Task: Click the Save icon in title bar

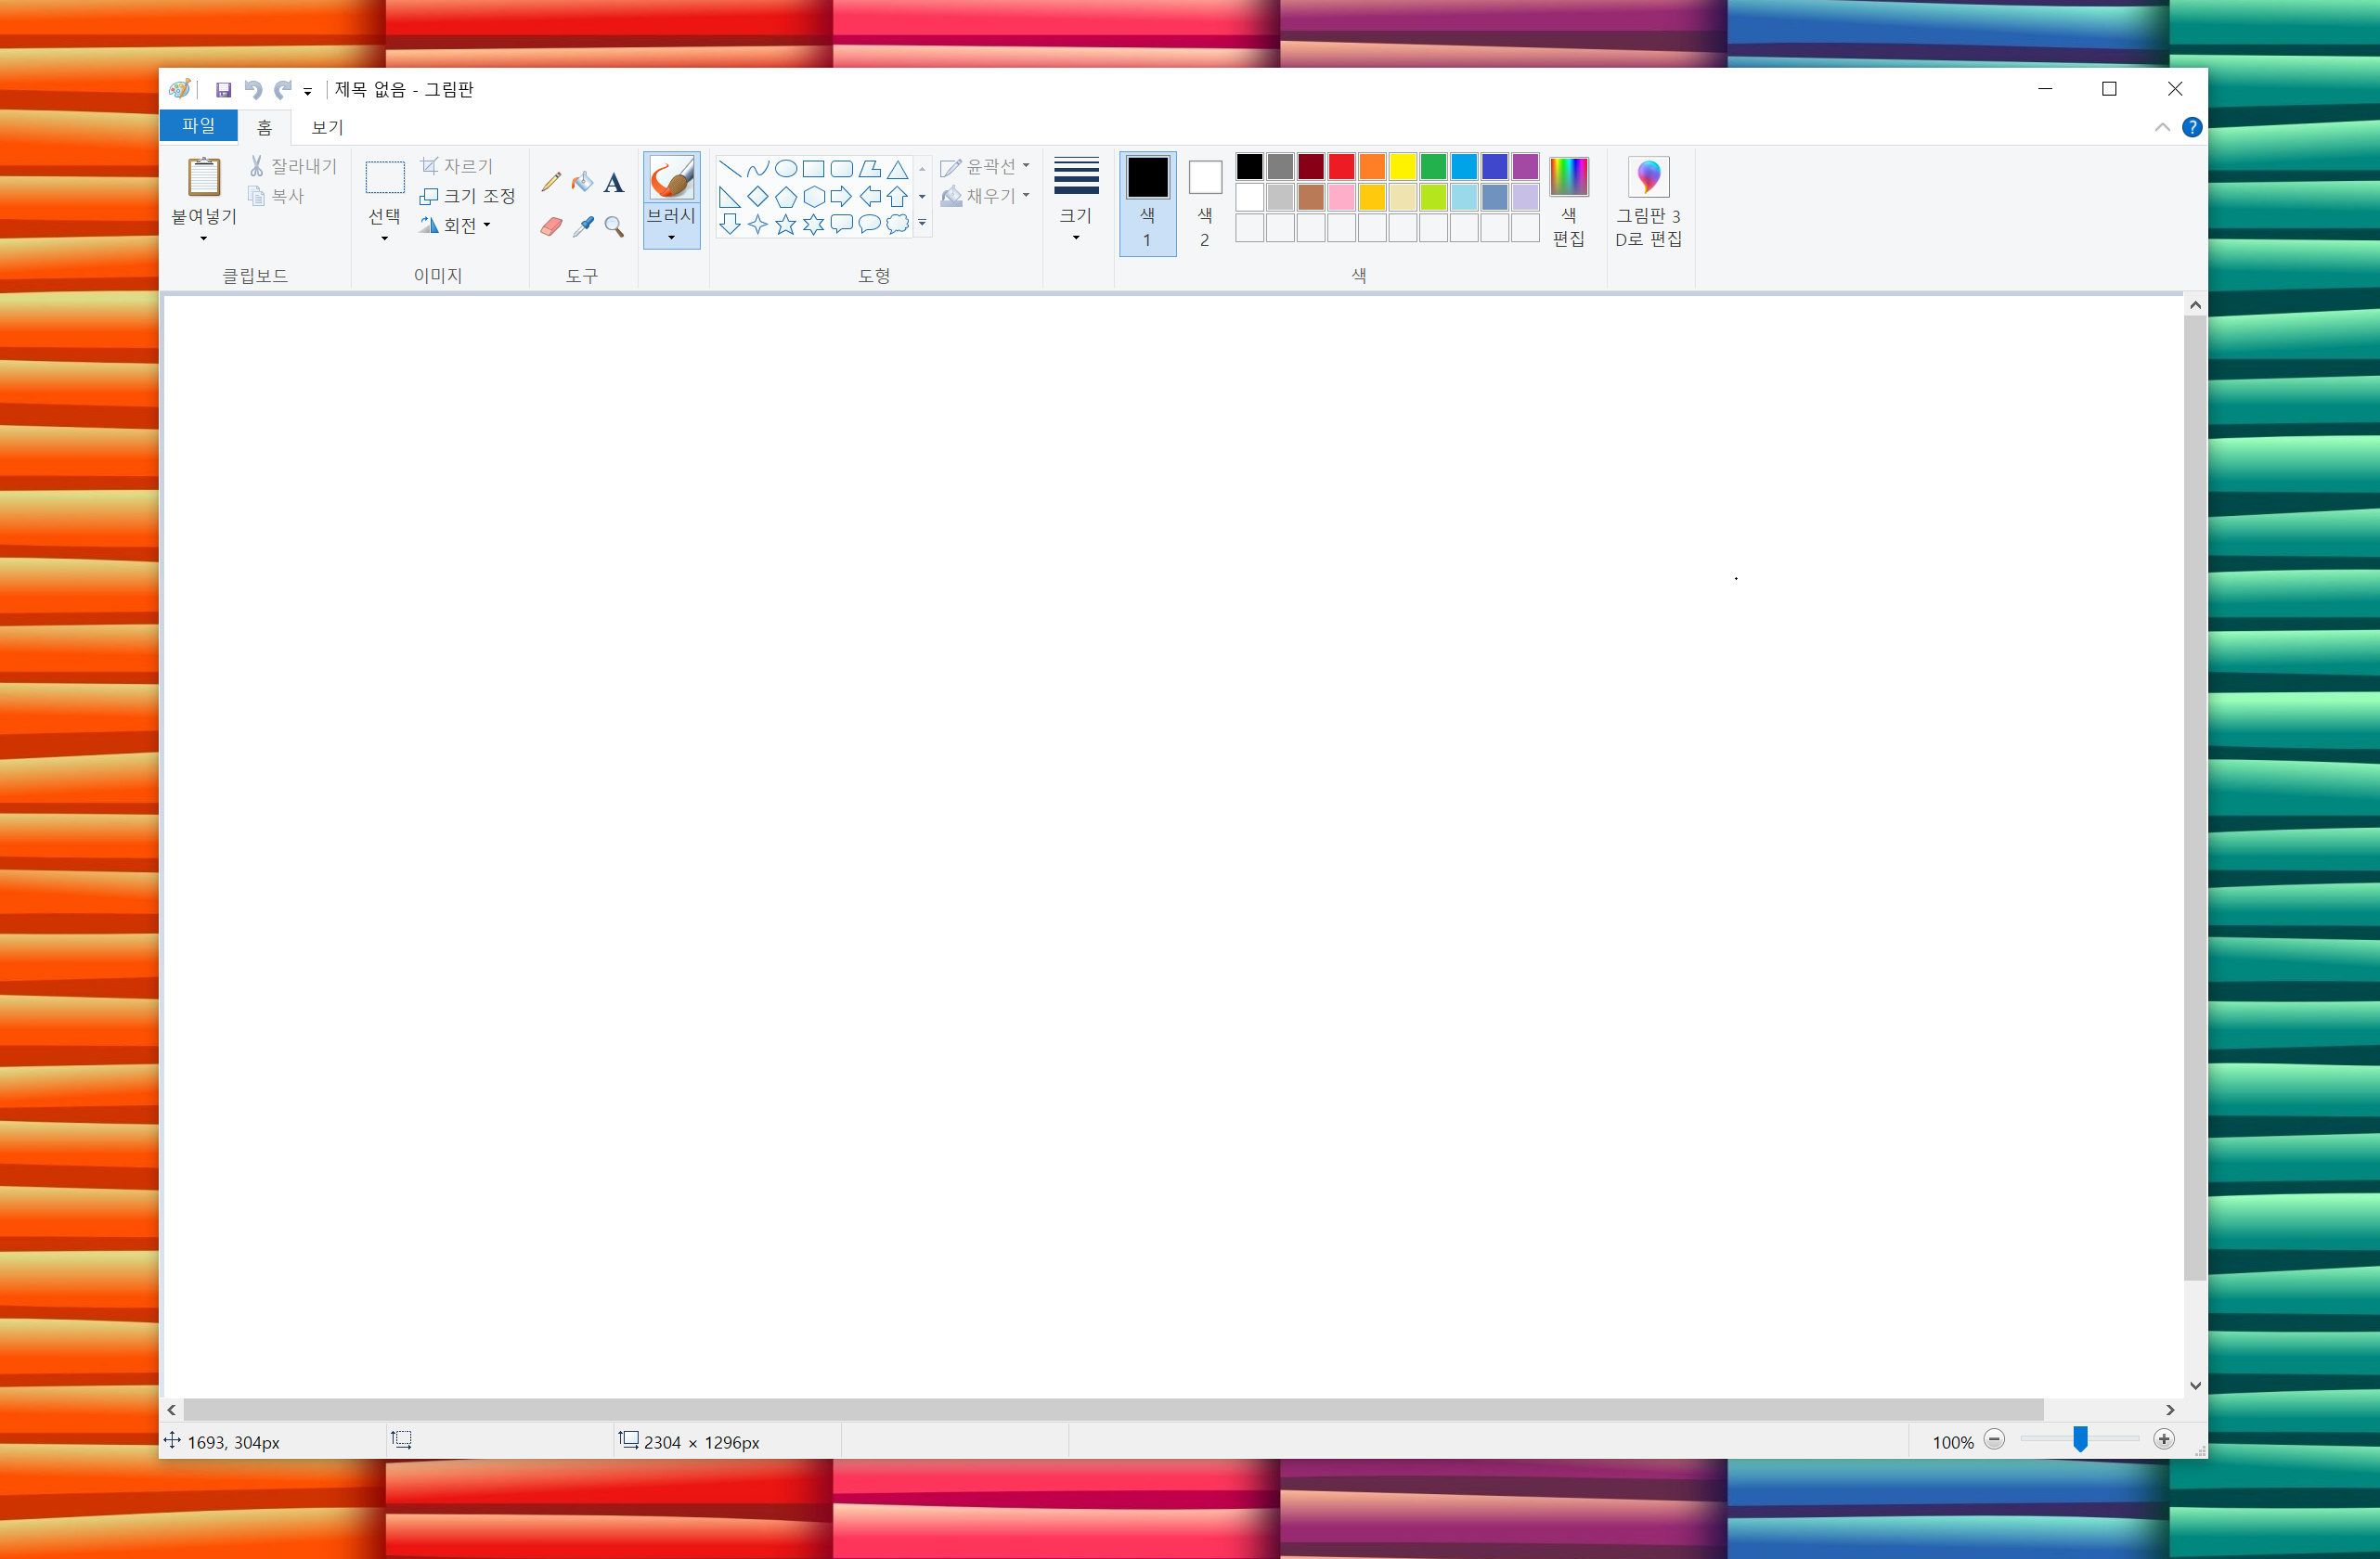Action: [x=223, y=90]
